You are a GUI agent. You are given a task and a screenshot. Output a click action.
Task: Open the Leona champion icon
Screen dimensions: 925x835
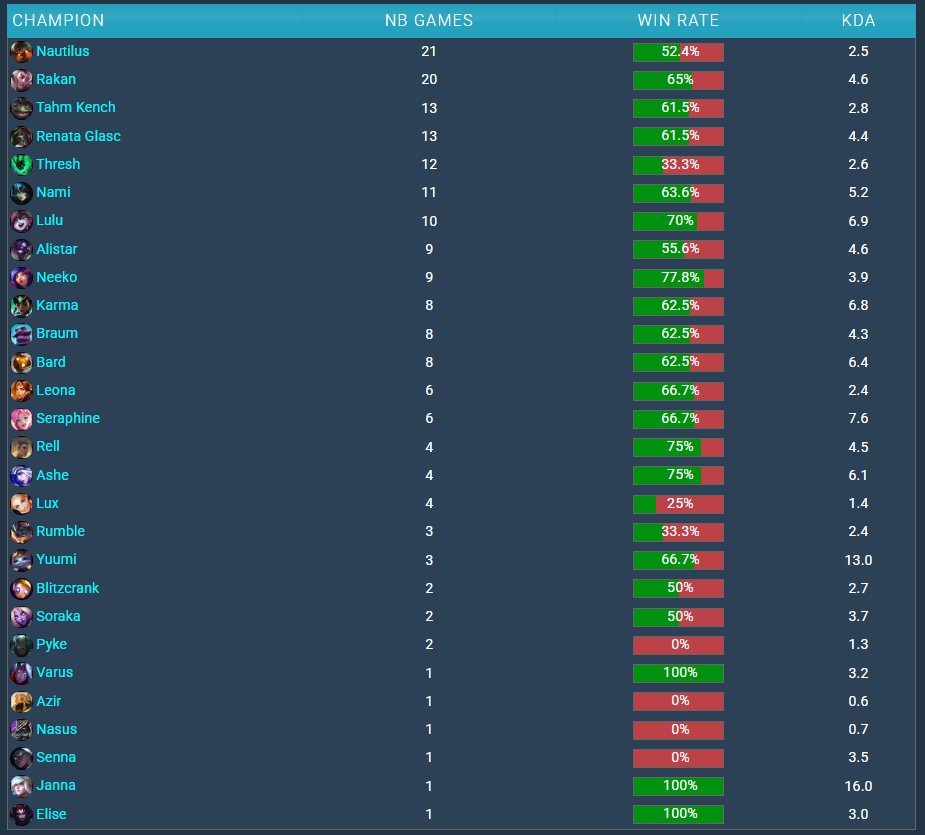click(21, 391)
